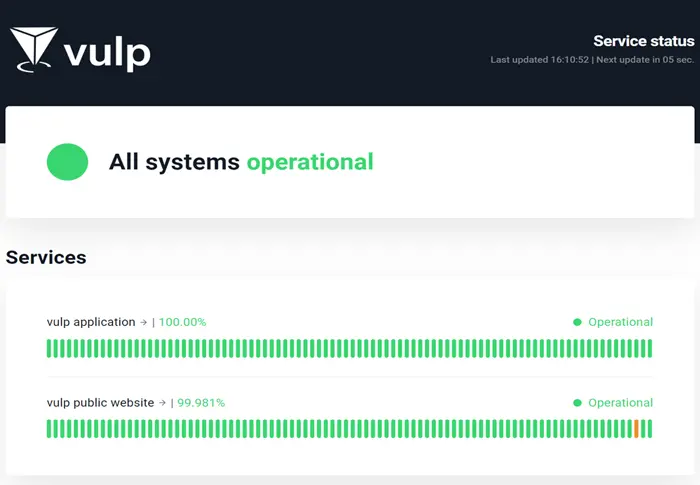Select last uptime bar of vulp application
This screenshot has width=700, height=485.
point(649,348)
